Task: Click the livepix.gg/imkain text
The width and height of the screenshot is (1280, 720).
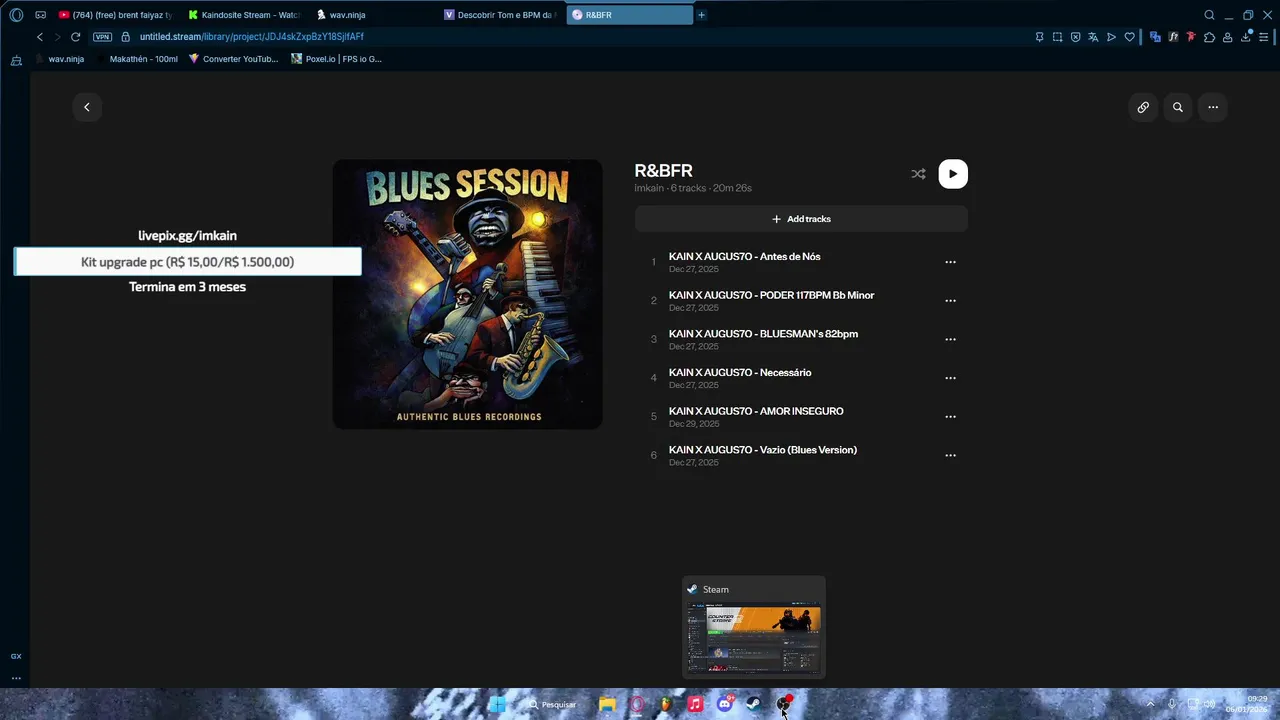Action: (x=187, y=236)
